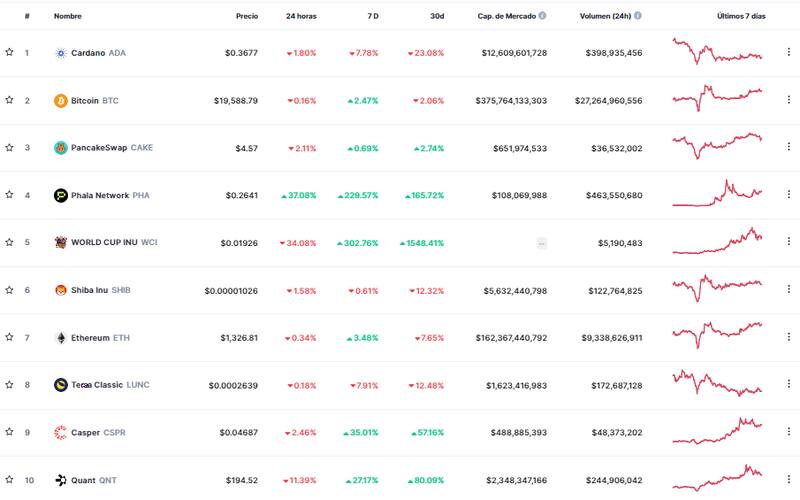
Task: Click the Cardano coin logo icon
Action: 60,53
